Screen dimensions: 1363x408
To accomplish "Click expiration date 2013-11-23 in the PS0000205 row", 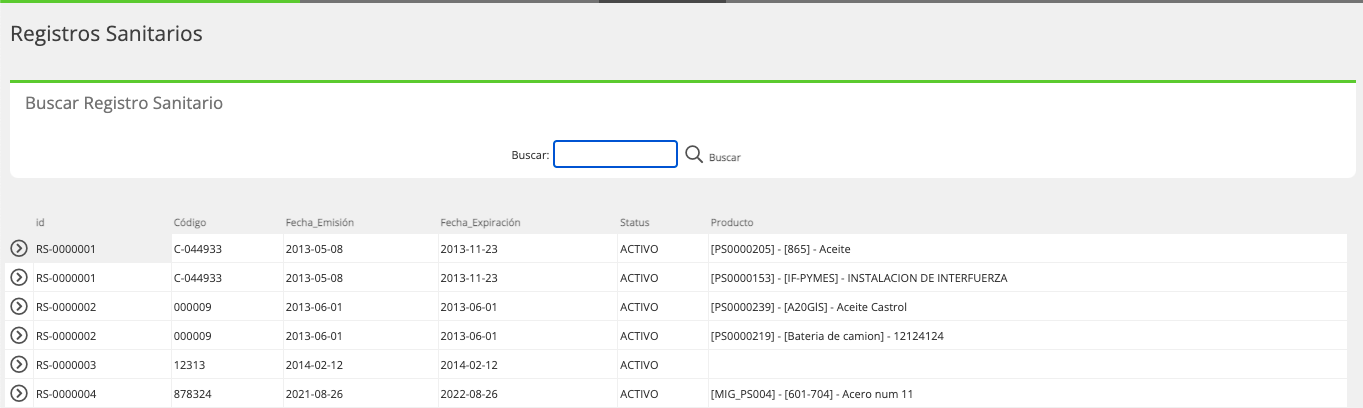I will pos(469,249).
